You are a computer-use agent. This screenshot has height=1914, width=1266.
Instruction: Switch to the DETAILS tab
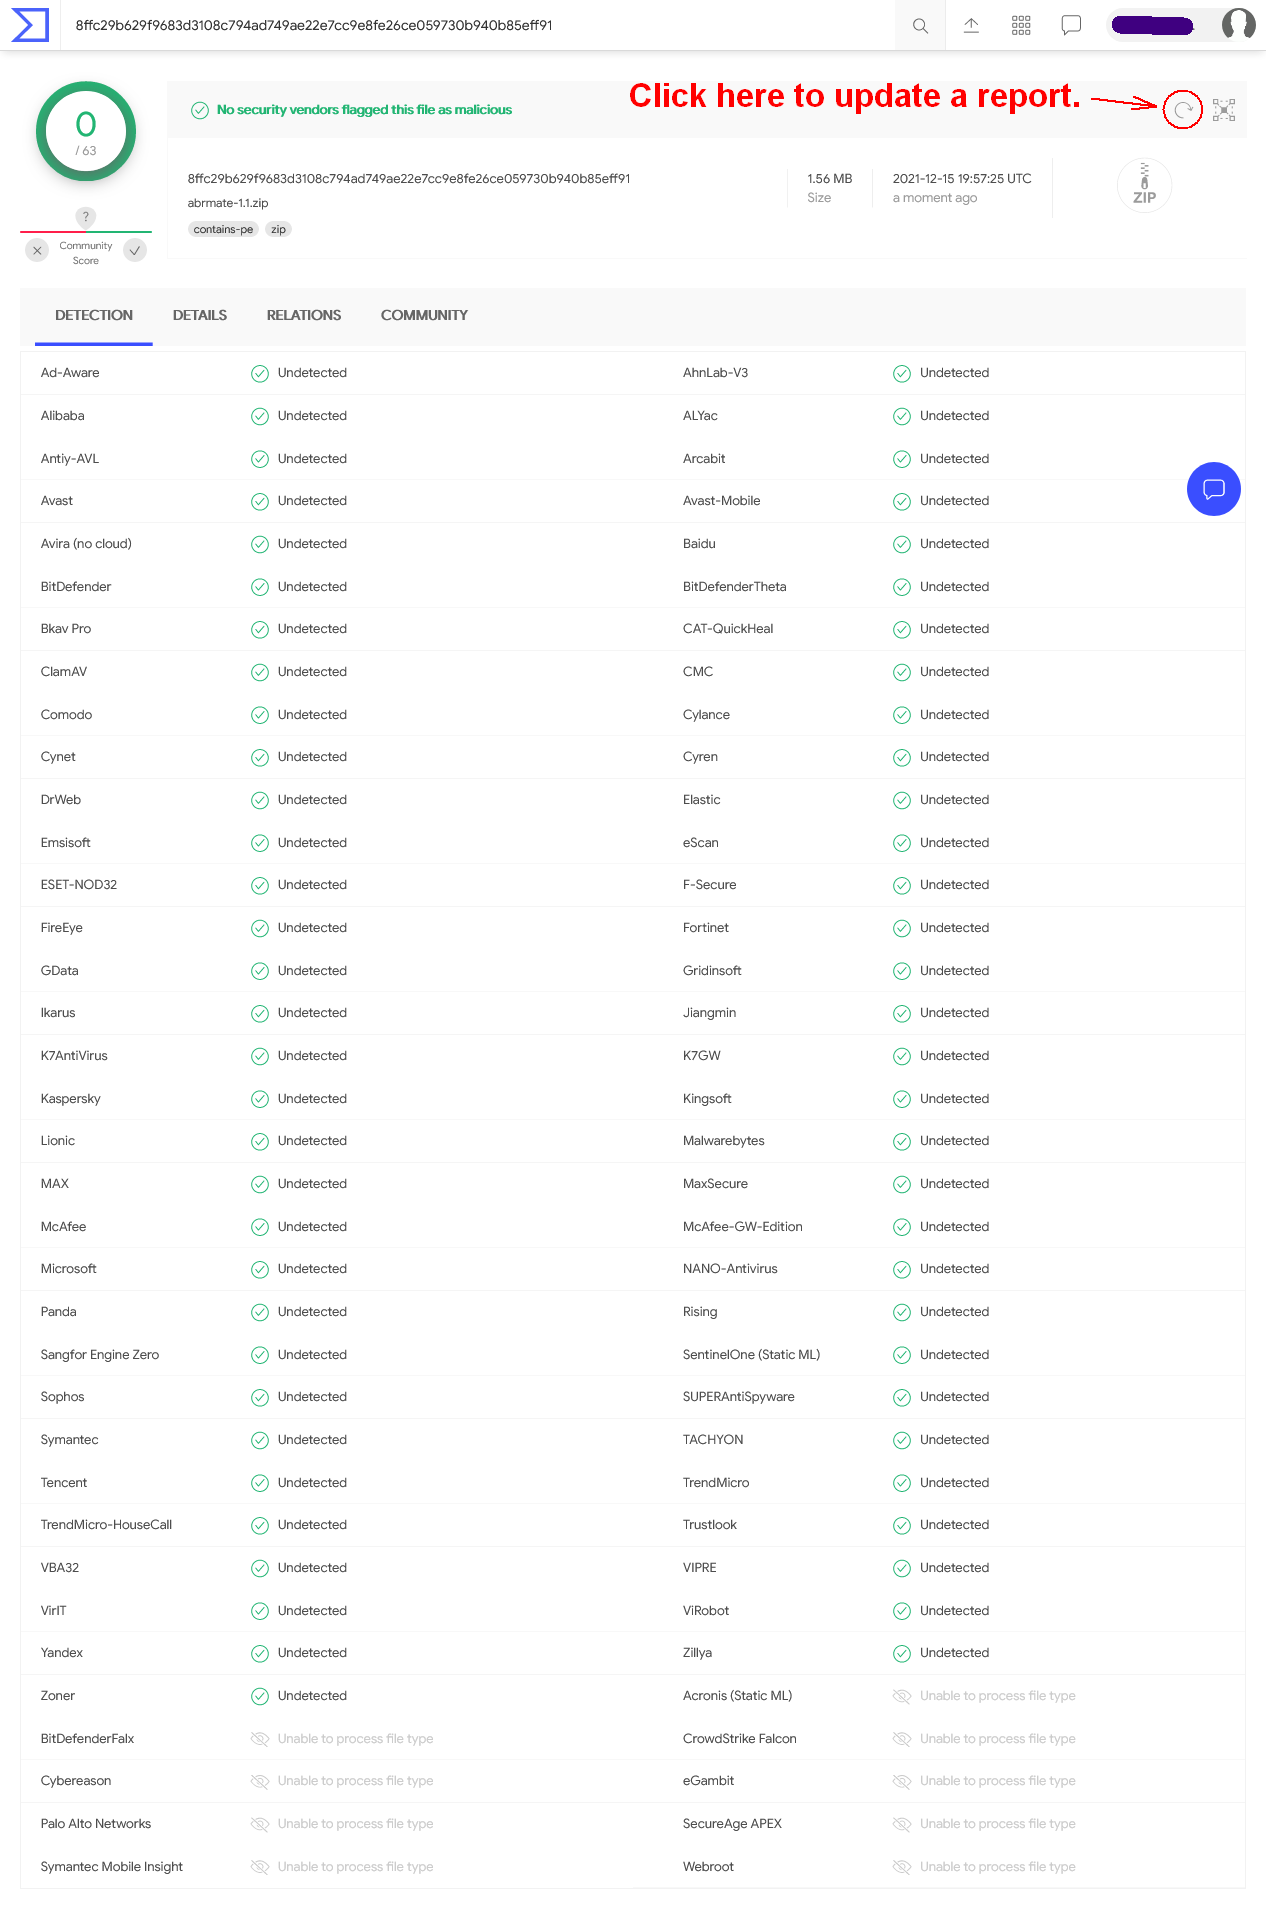(200, 315)
